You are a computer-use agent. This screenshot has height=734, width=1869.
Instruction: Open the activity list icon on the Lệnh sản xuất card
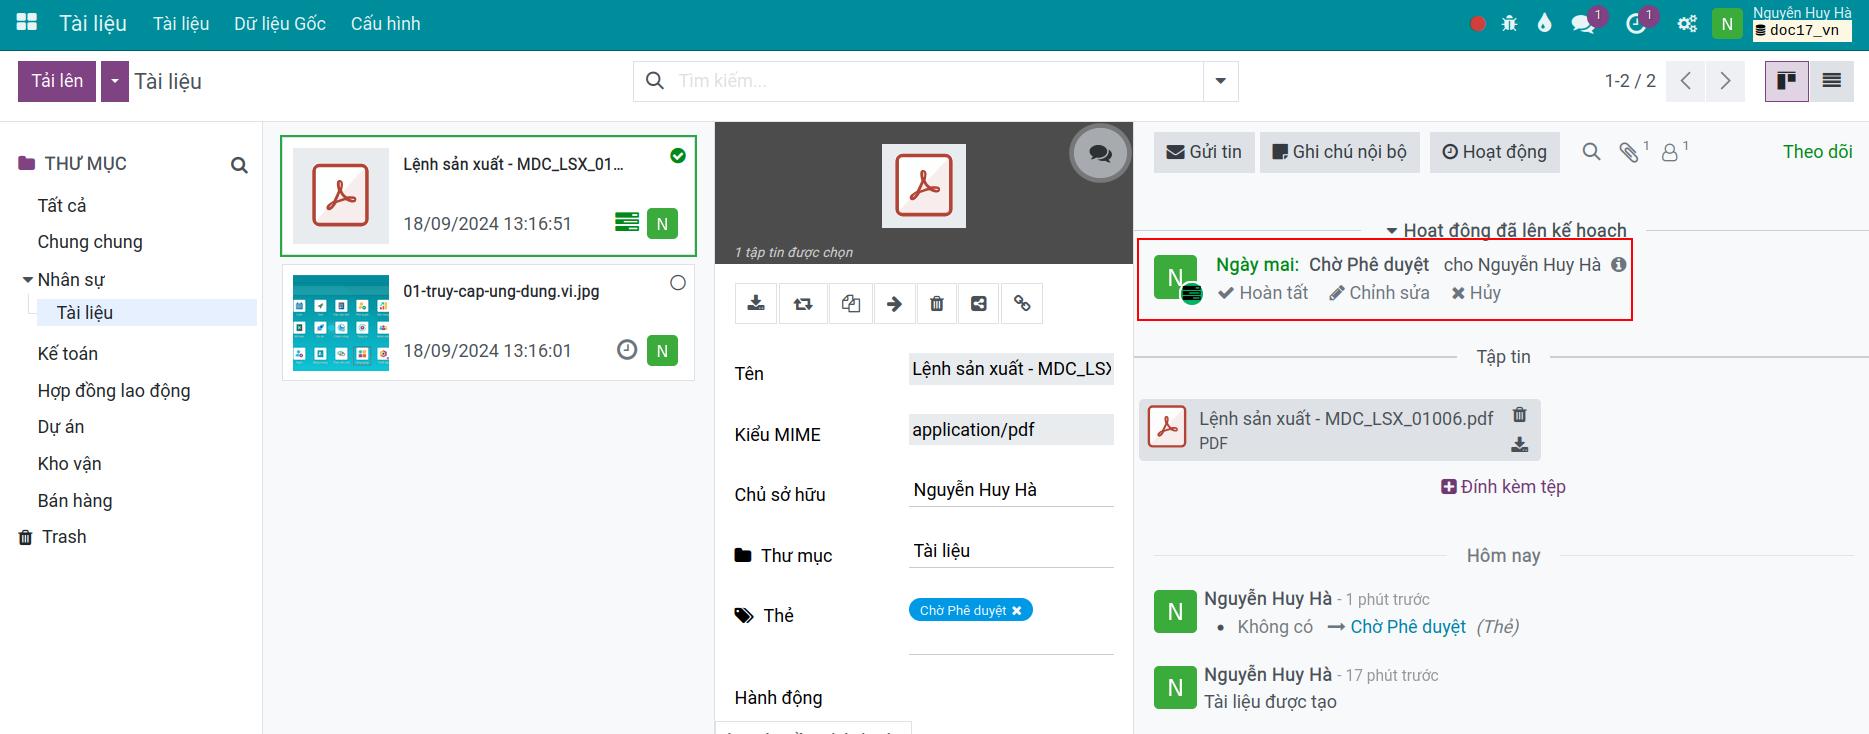627,222
